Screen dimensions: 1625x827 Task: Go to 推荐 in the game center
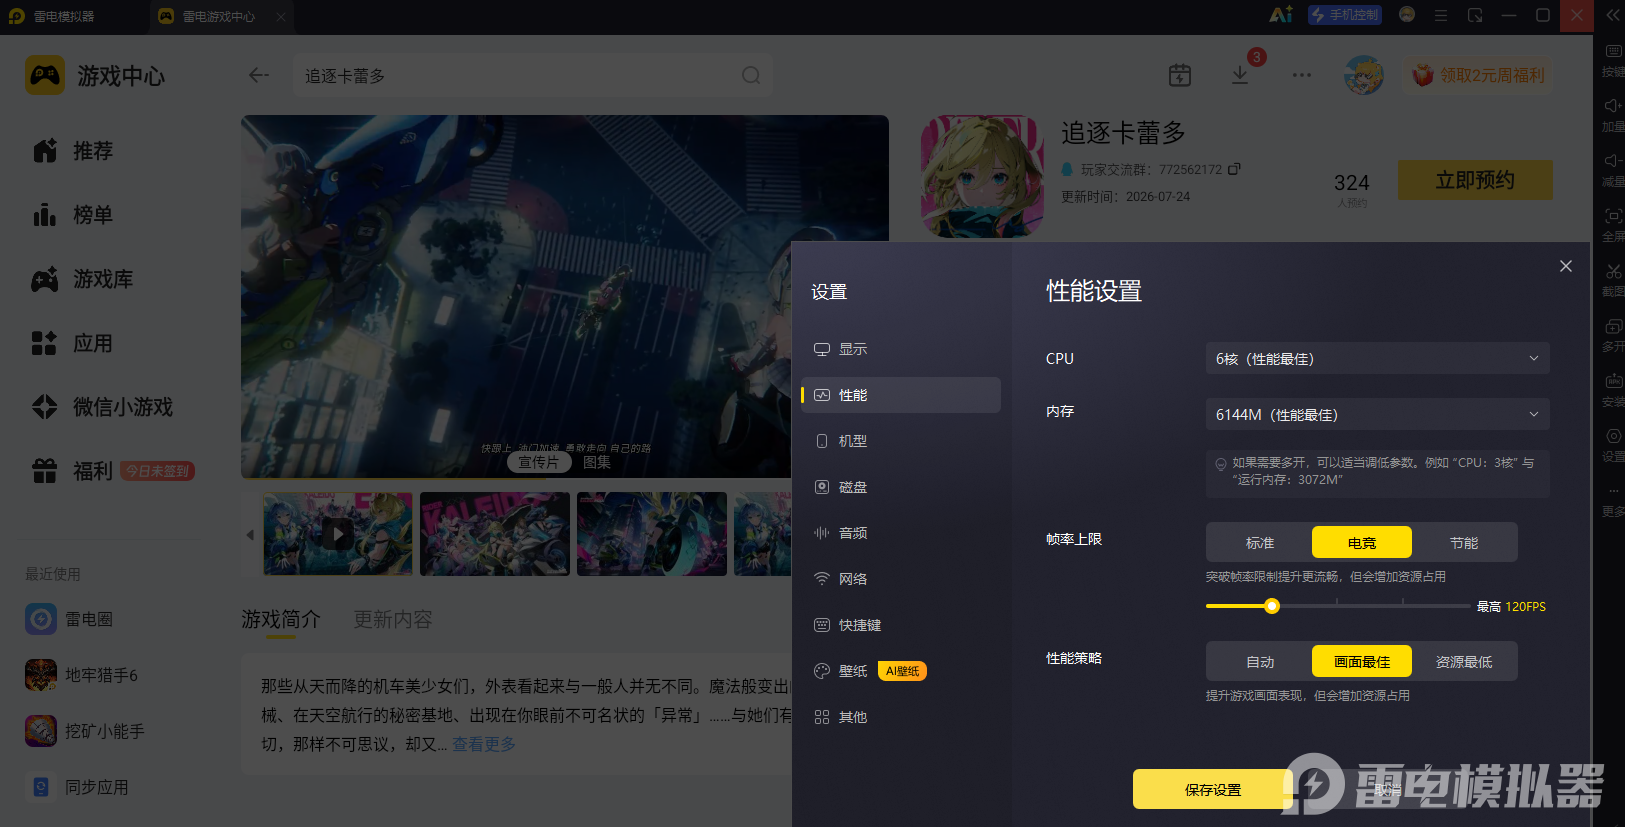(72, 151)
